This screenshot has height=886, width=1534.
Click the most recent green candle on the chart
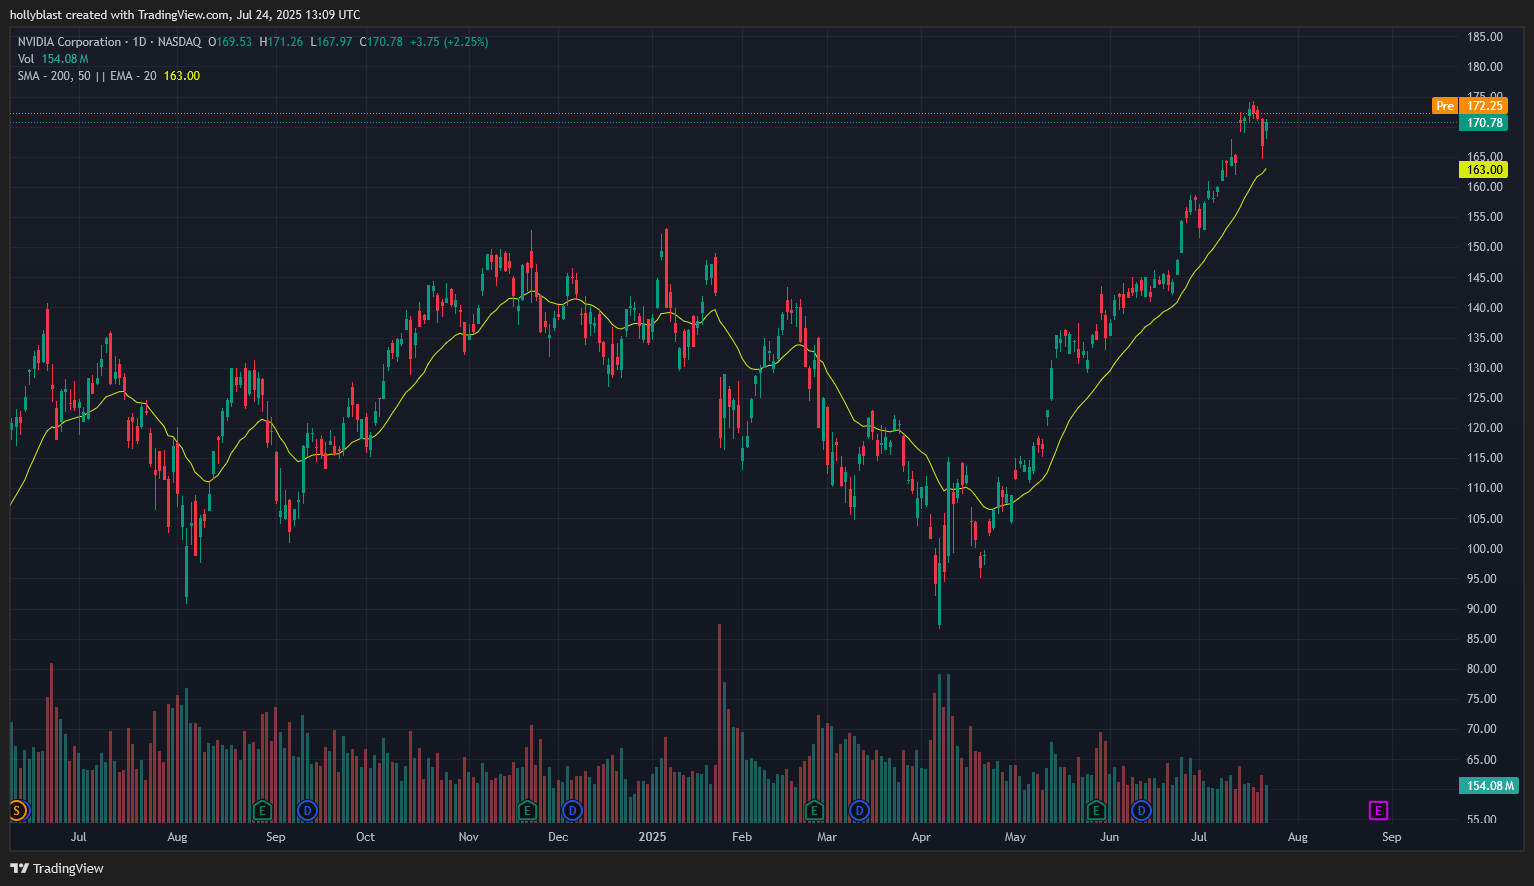click(x=1266, y=128)
